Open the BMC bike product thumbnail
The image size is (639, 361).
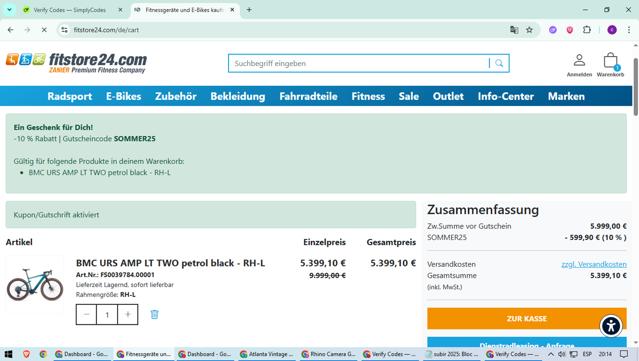coord(35,284)
